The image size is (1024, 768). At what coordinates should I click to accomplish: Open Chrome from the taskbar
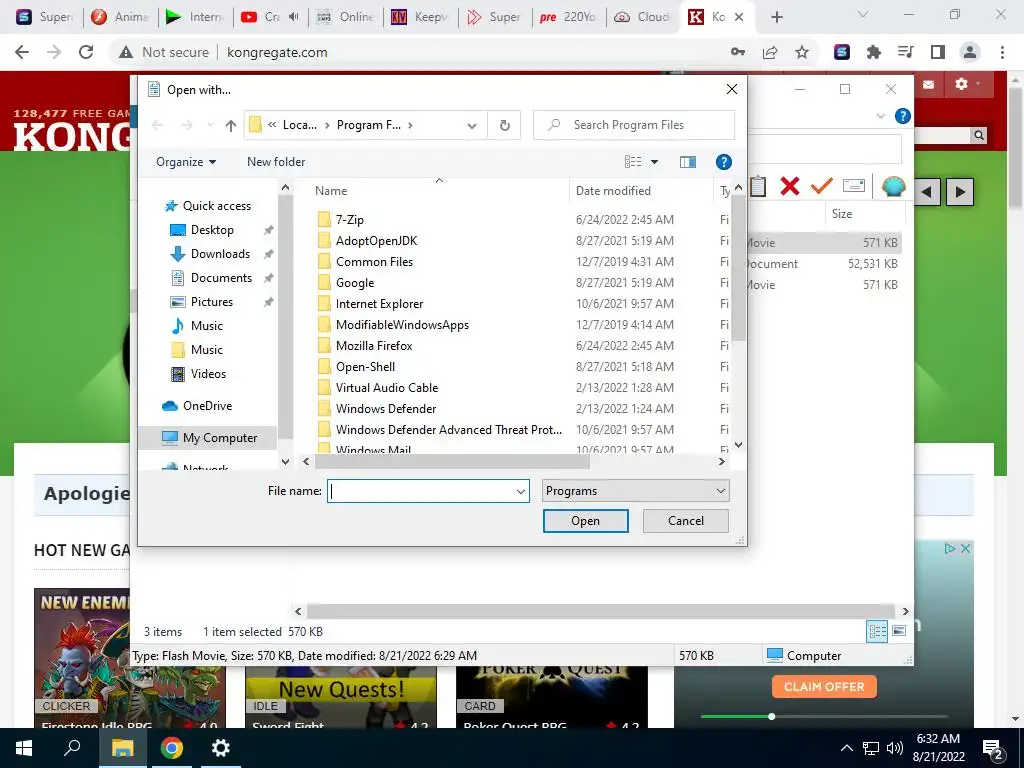(x=172, y=748)
